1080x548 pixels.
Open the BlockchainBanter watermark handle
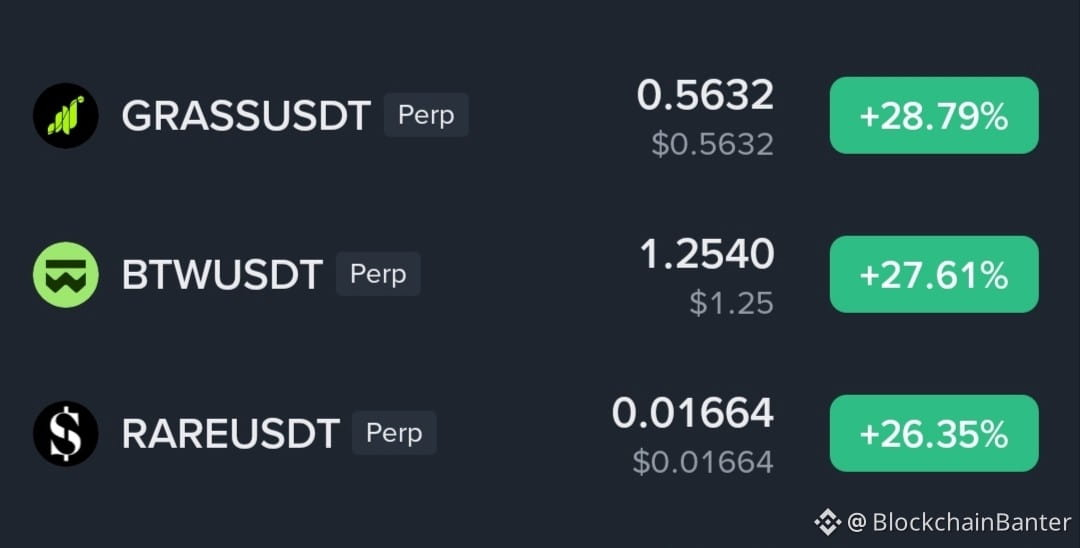(x=959, y=523)
